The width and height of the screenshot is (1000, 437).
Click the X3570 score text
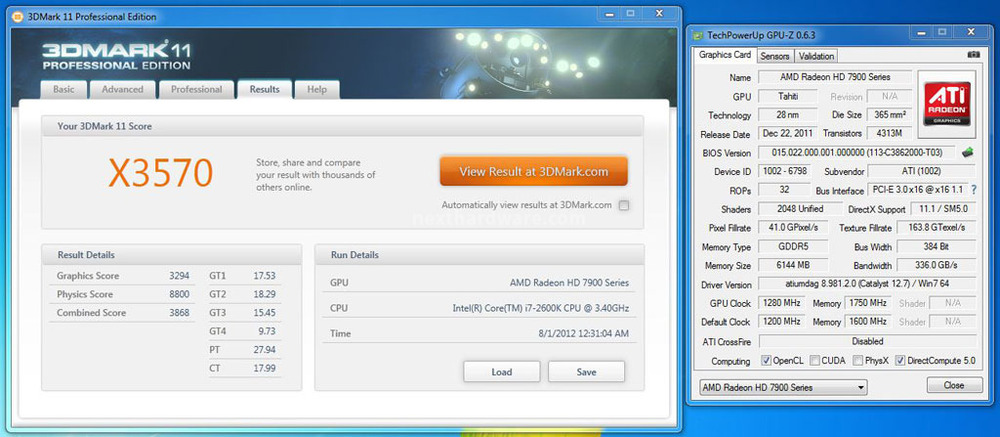pos(161,172)
